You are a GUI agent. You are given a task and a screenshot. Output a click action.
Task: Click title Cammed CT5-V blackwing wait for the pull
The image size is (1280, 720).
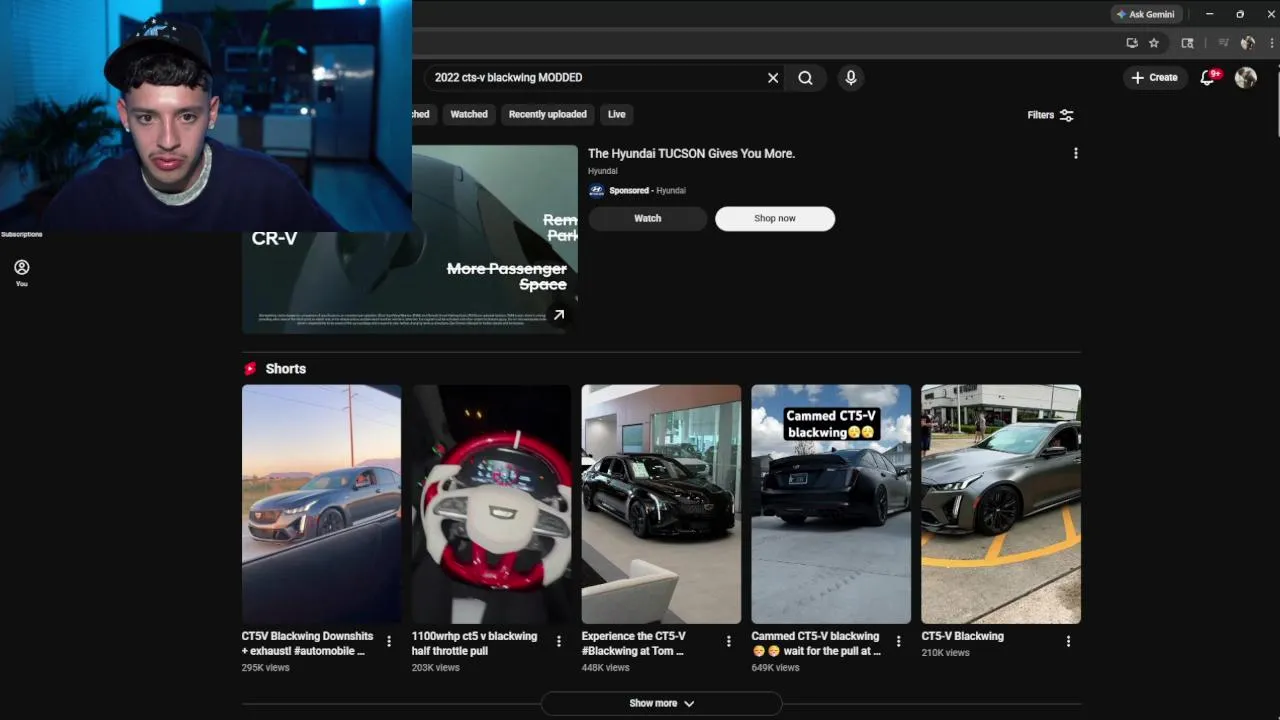(x=816, y=643)
